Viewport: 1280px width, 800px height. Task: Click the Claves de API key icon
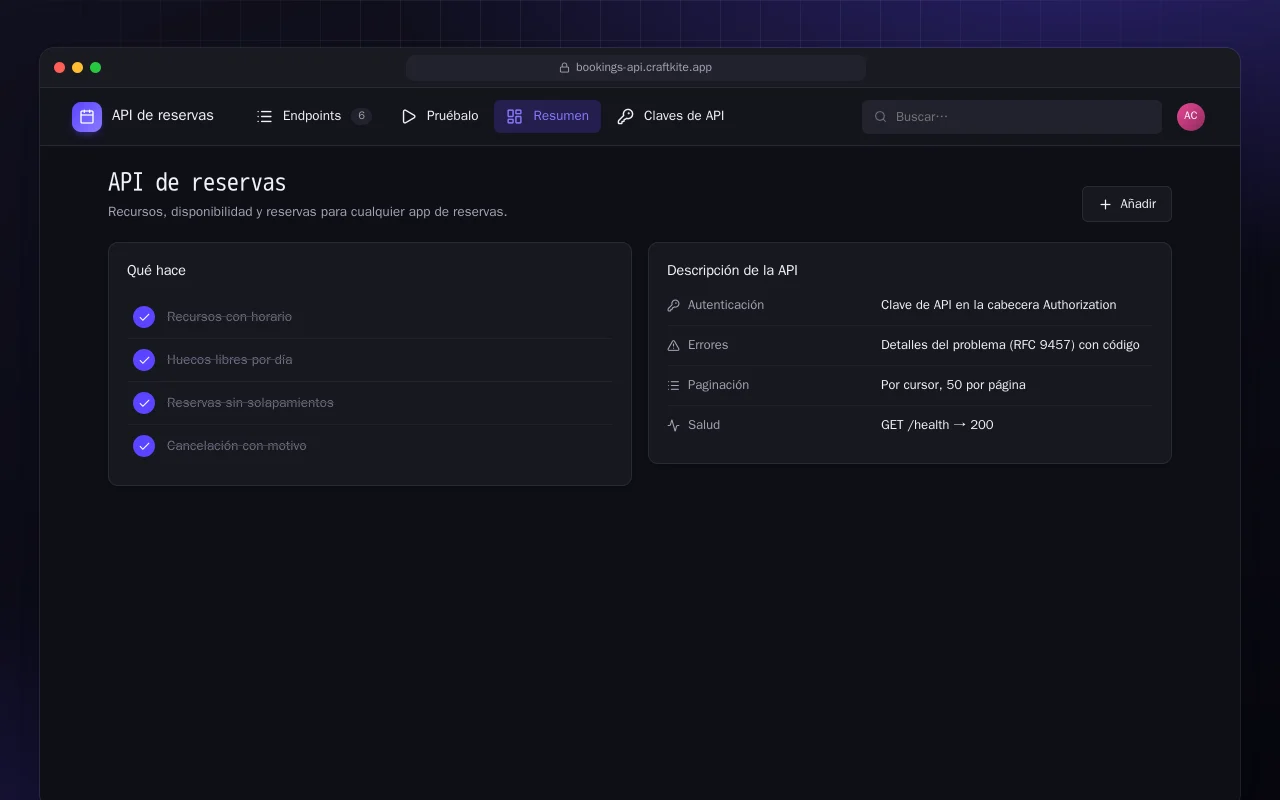625,117
